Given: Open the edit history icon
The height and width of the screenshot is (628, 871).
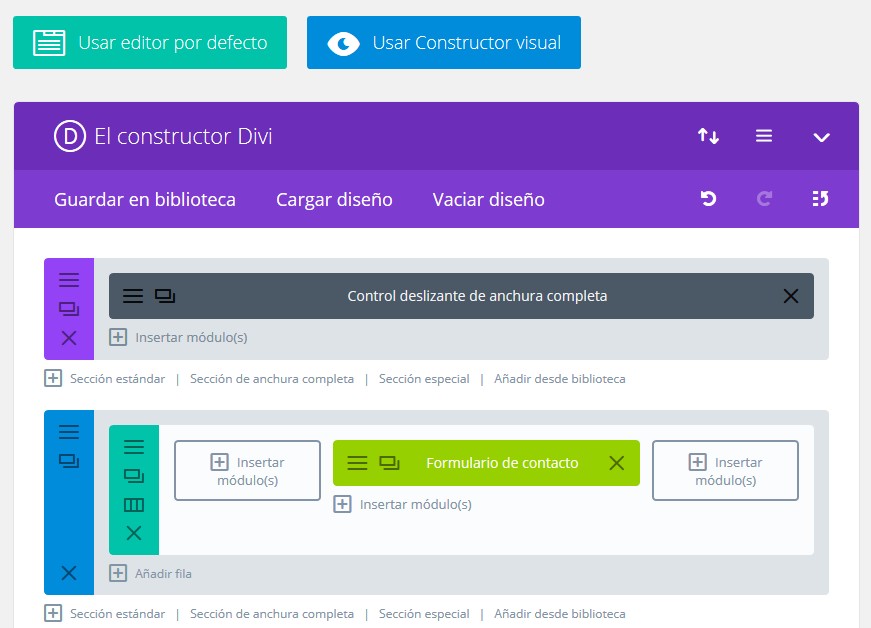Looking at the screenshot, I should (821, 199).
